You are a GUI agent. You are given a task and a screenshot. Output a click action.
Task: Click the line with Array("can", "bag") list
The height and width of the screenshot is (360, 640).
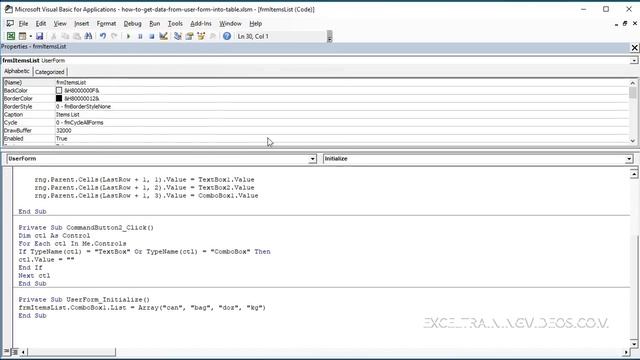point(142,308)
